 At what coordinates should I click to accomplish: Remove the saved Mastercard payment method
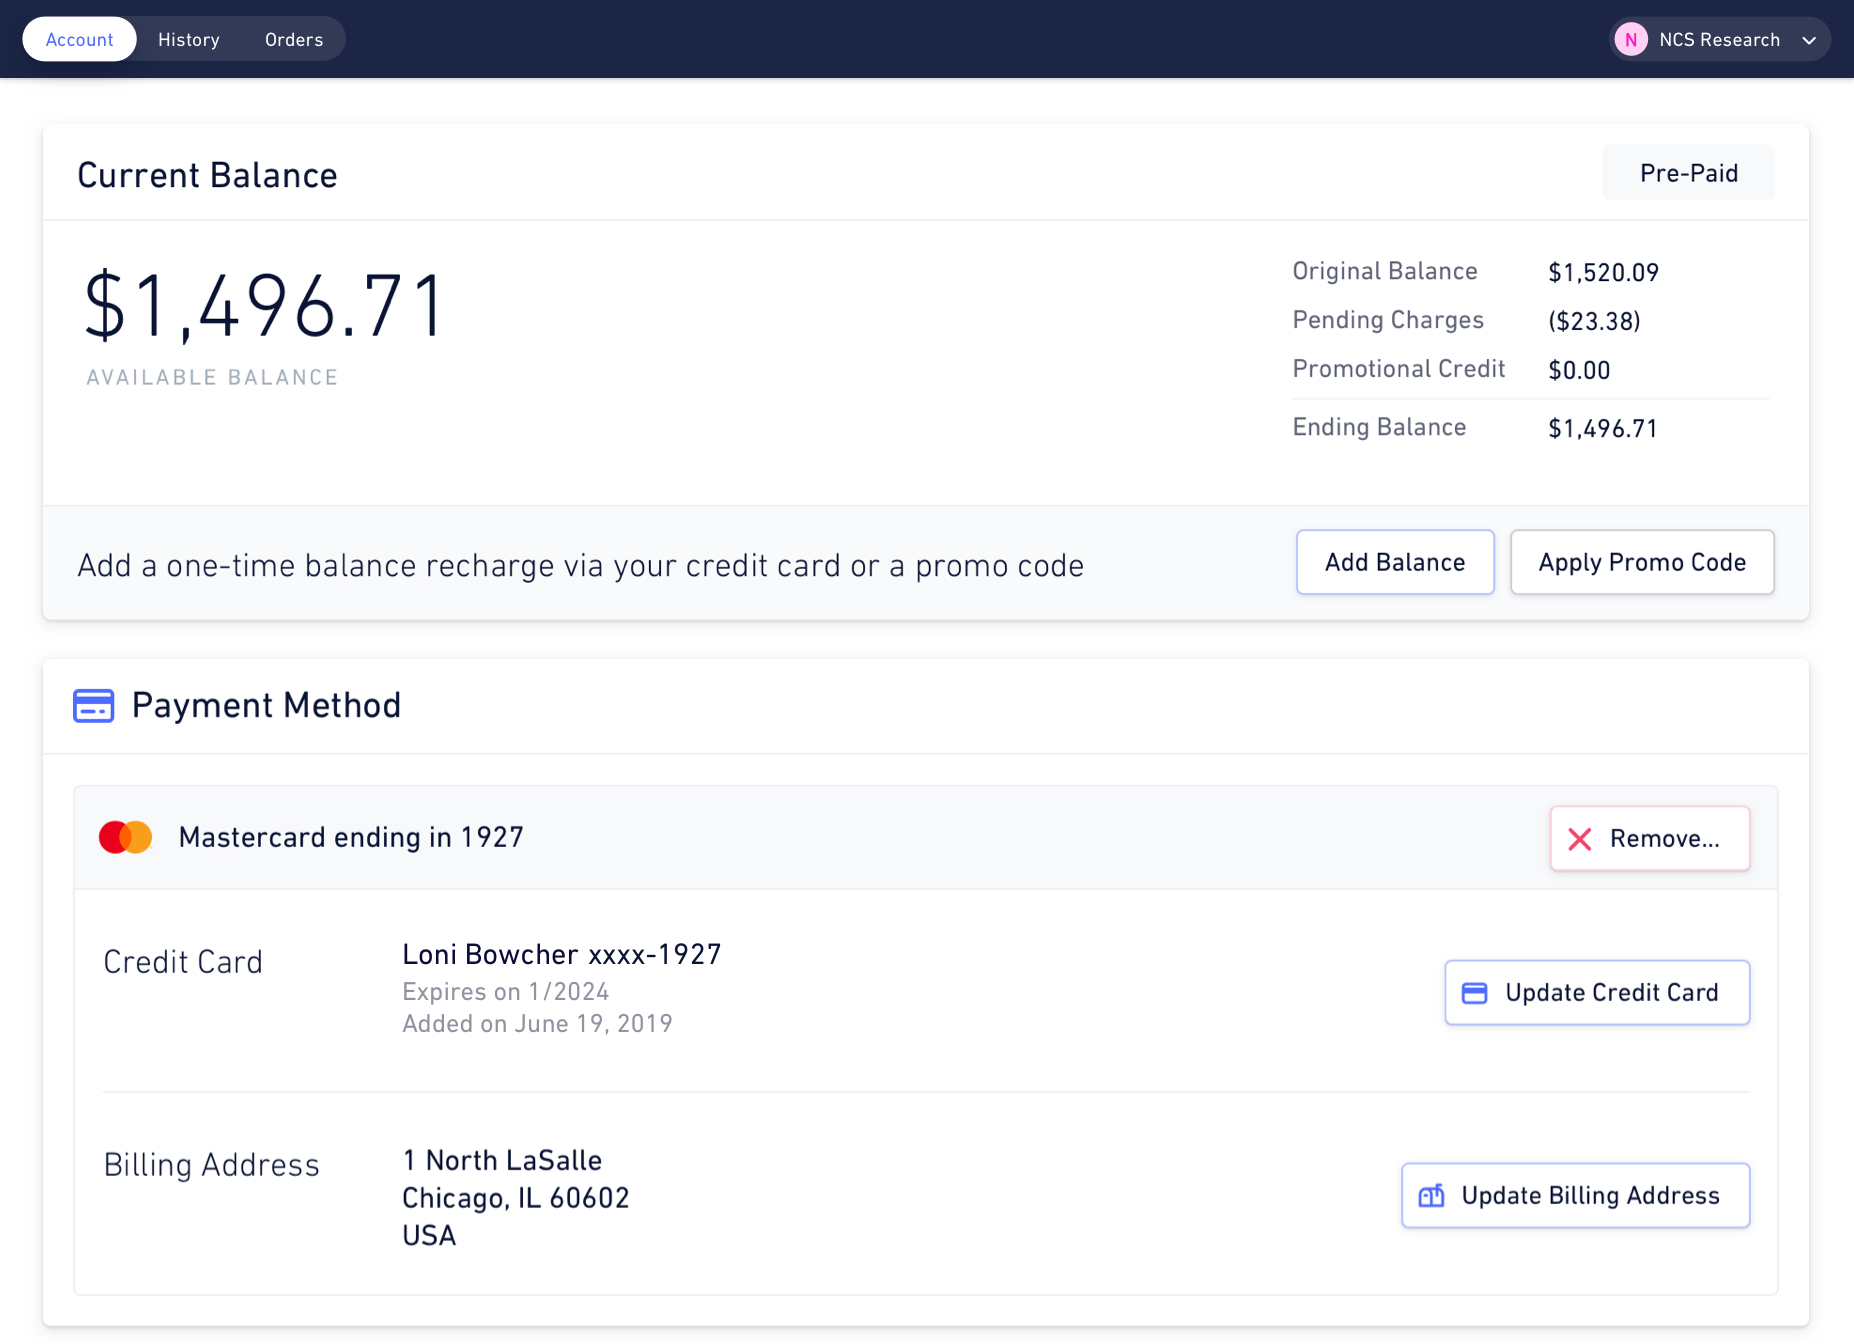tap(1649, 839)
